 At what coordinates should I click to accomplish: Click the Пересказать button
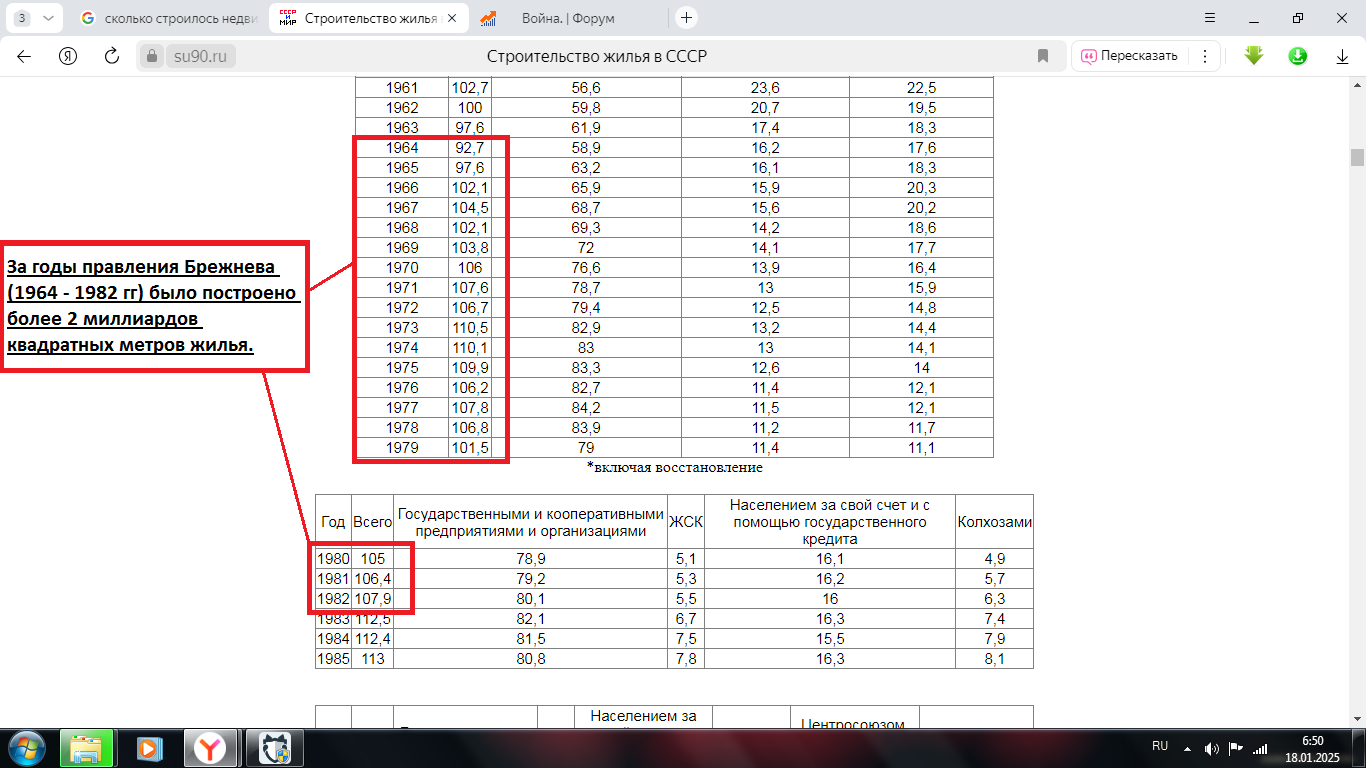click(1129, 56)
